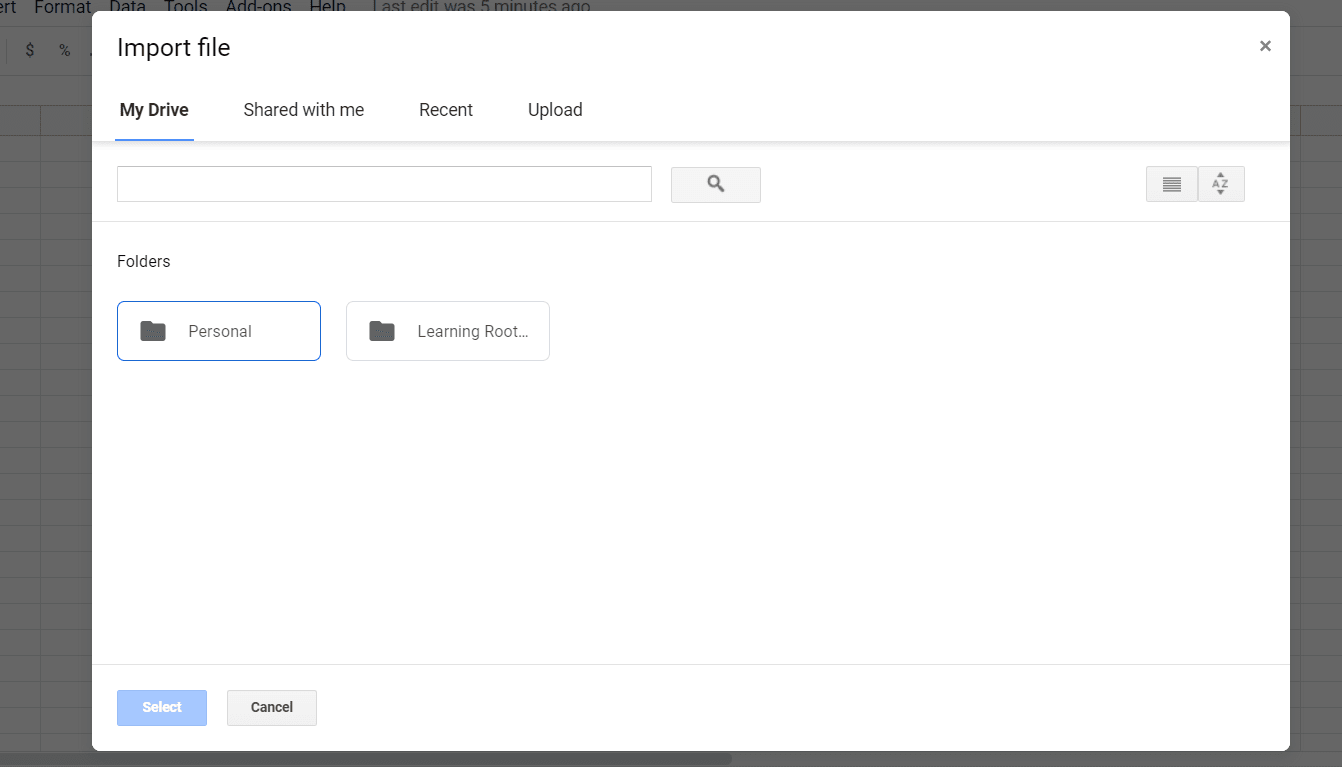This screenshot has height=767, width=1342.
Task: Click the Personal folder icon
Action: tap(153, 331)
